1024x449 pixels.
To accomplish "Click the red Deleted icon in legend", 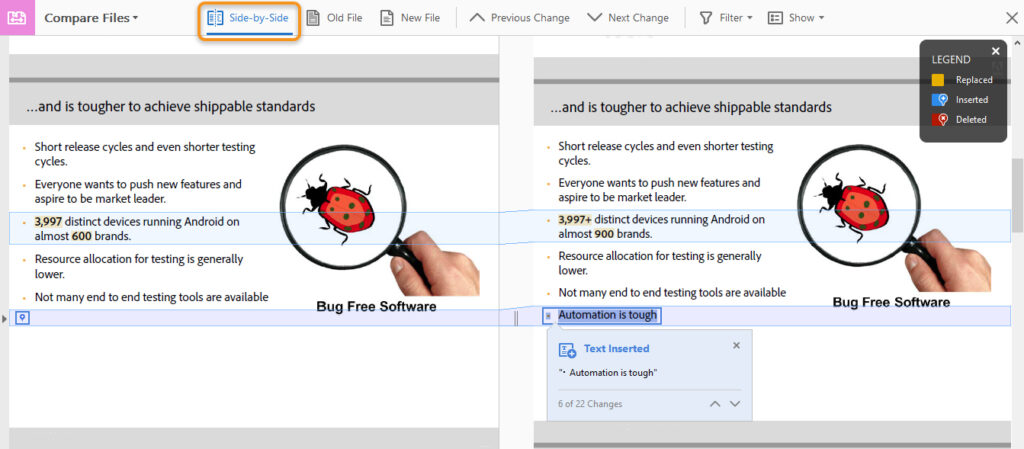I will point(938,120).
